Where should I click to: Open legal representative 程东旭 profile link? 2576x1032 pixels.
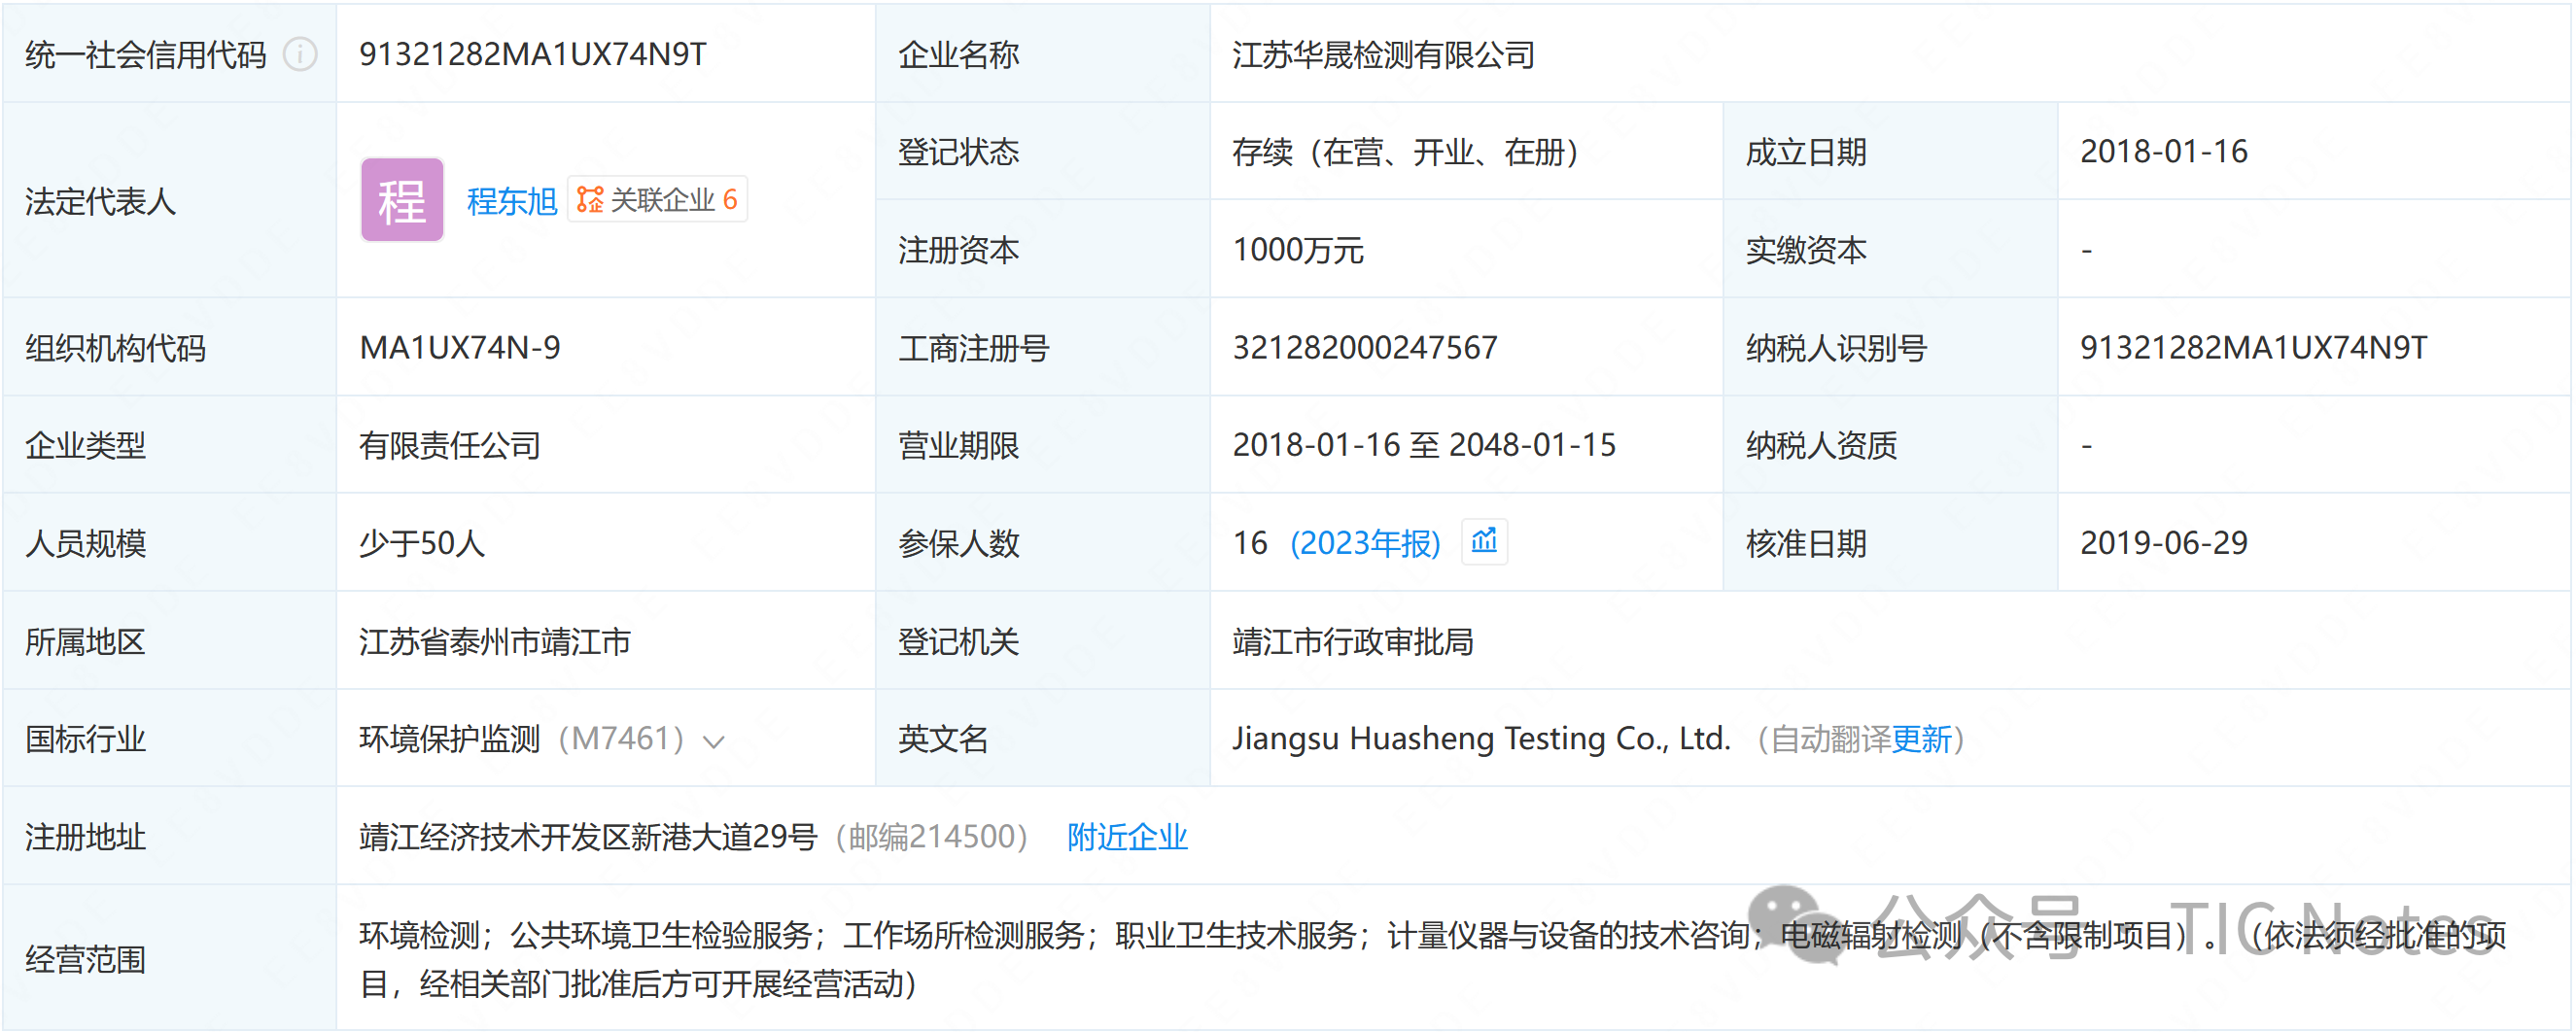click(511, 201)
